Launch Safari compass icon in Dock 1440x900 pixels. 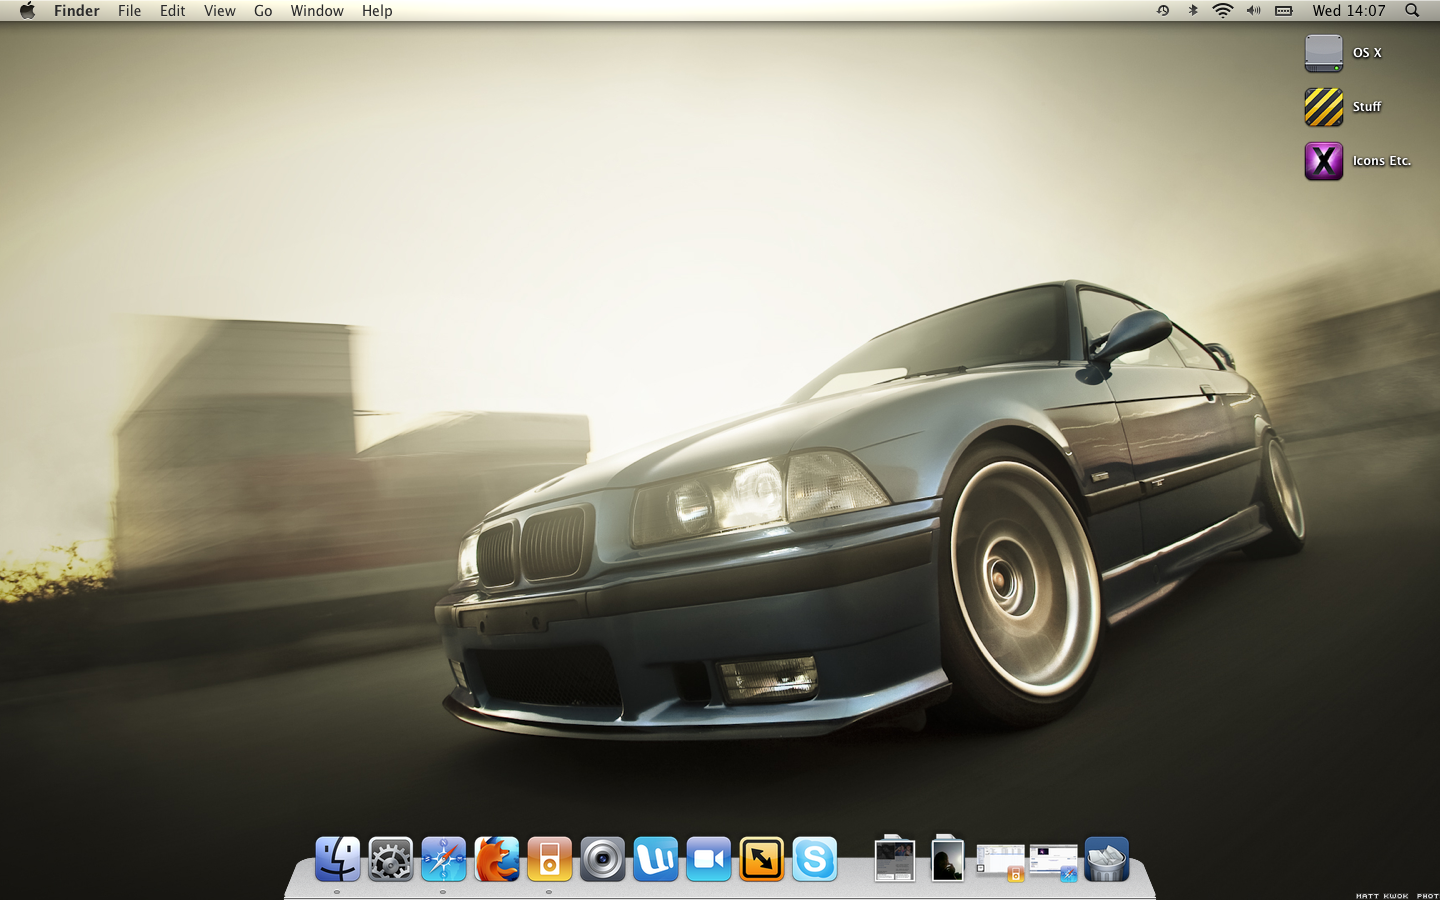point(444,859)
